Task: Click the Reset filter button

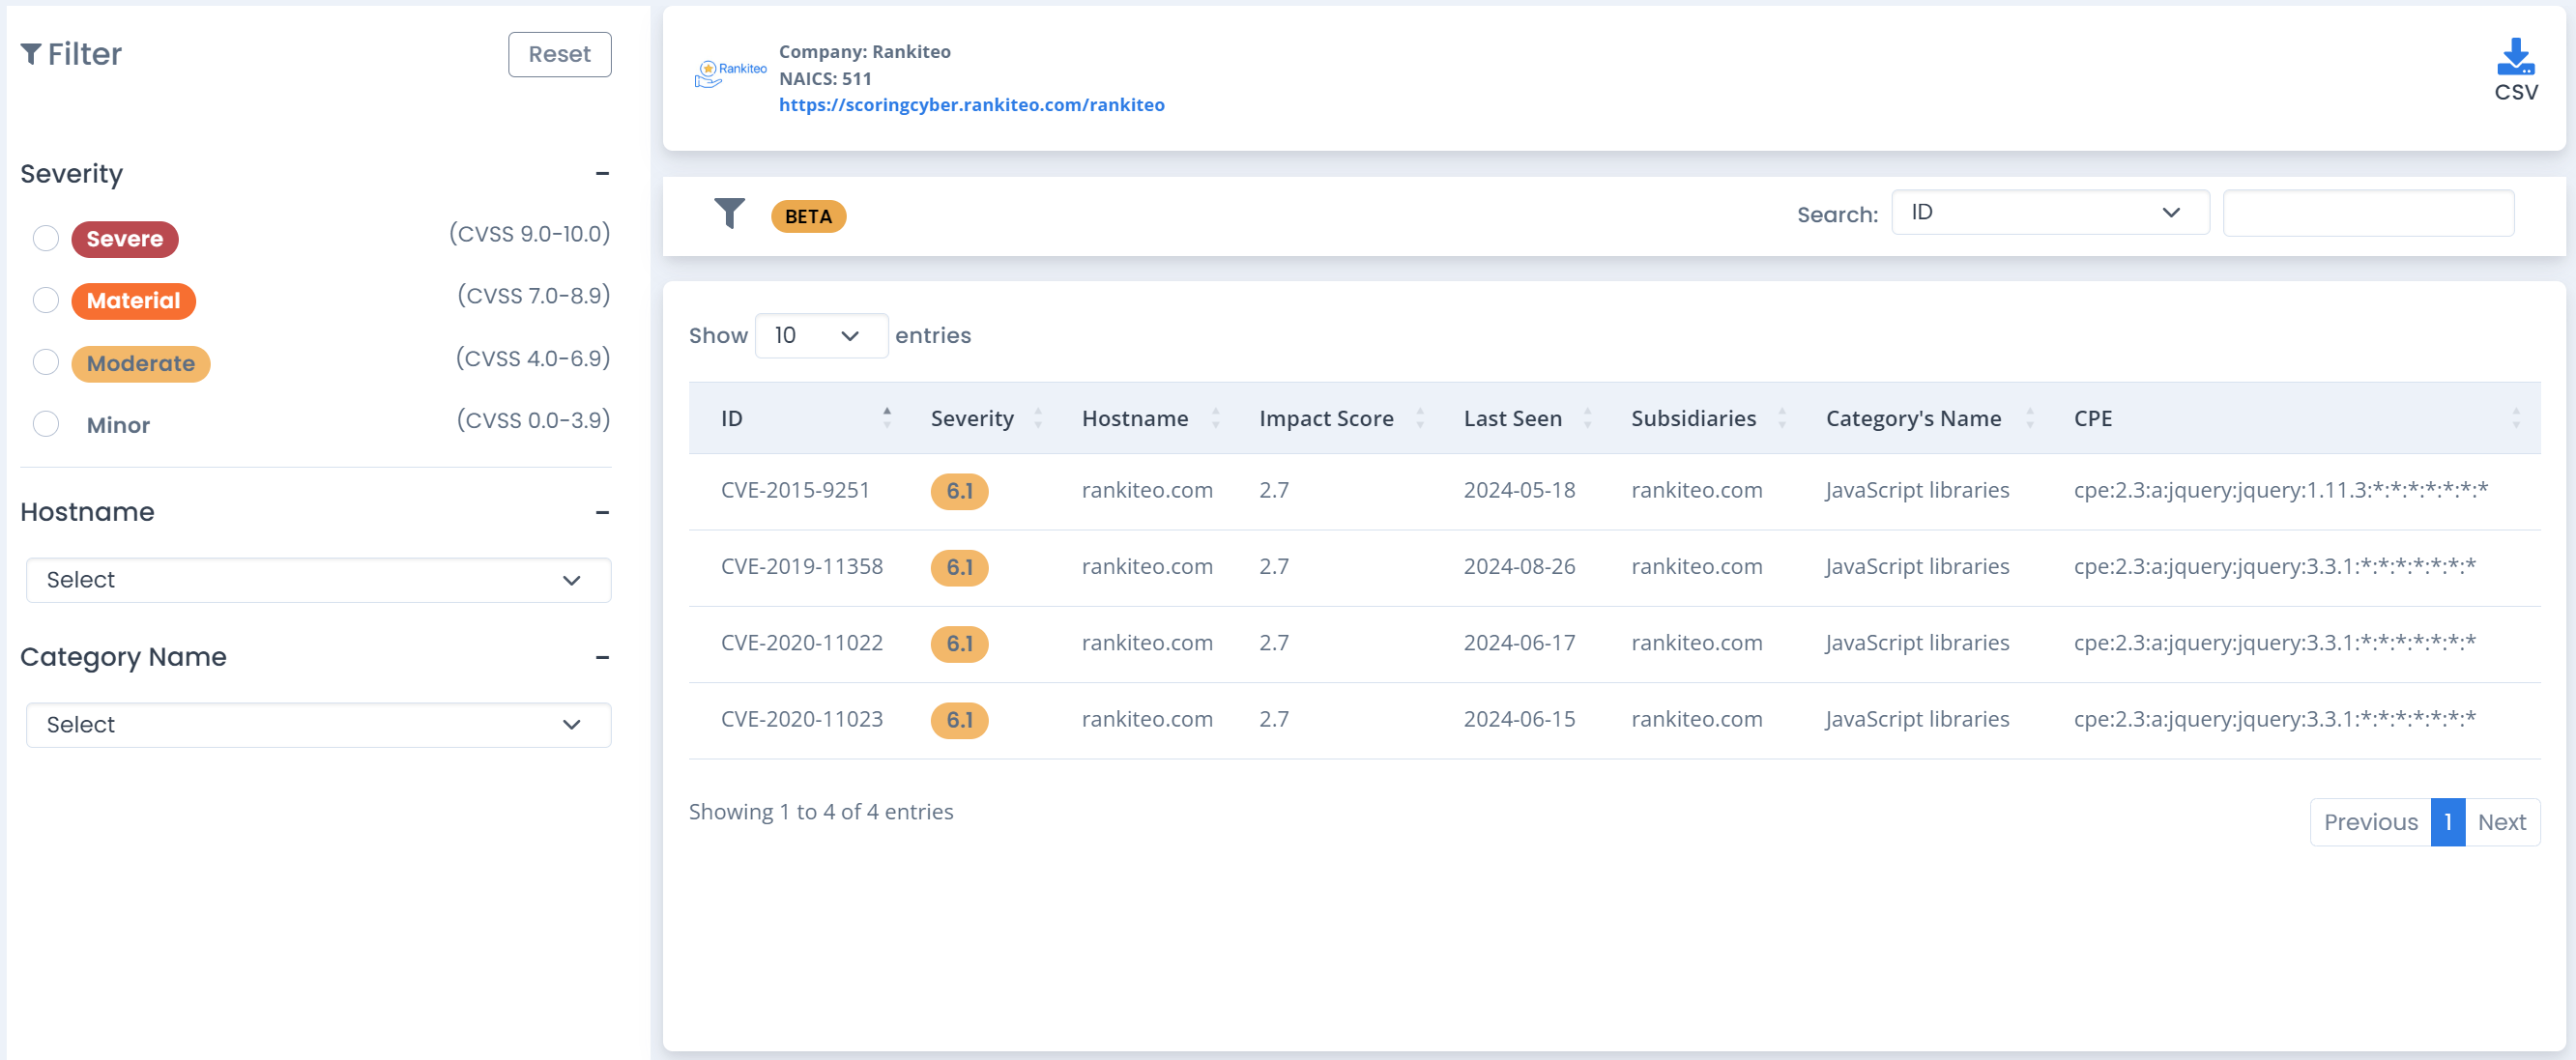Action: click(x=559, y=54)
